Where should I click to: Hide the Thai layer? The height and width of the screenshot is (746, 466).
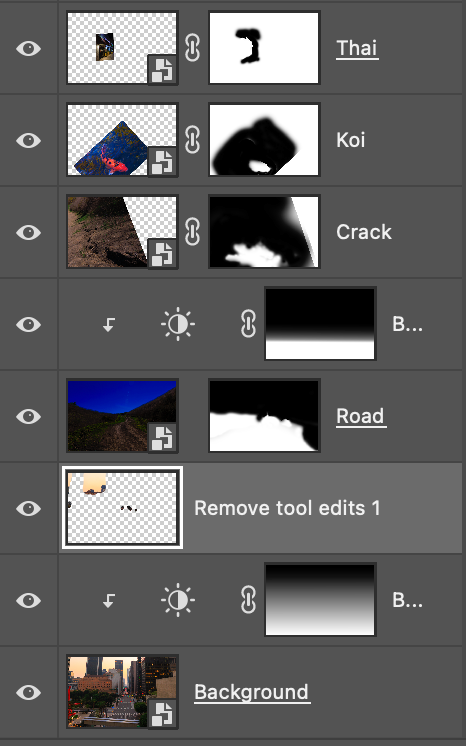29,49
